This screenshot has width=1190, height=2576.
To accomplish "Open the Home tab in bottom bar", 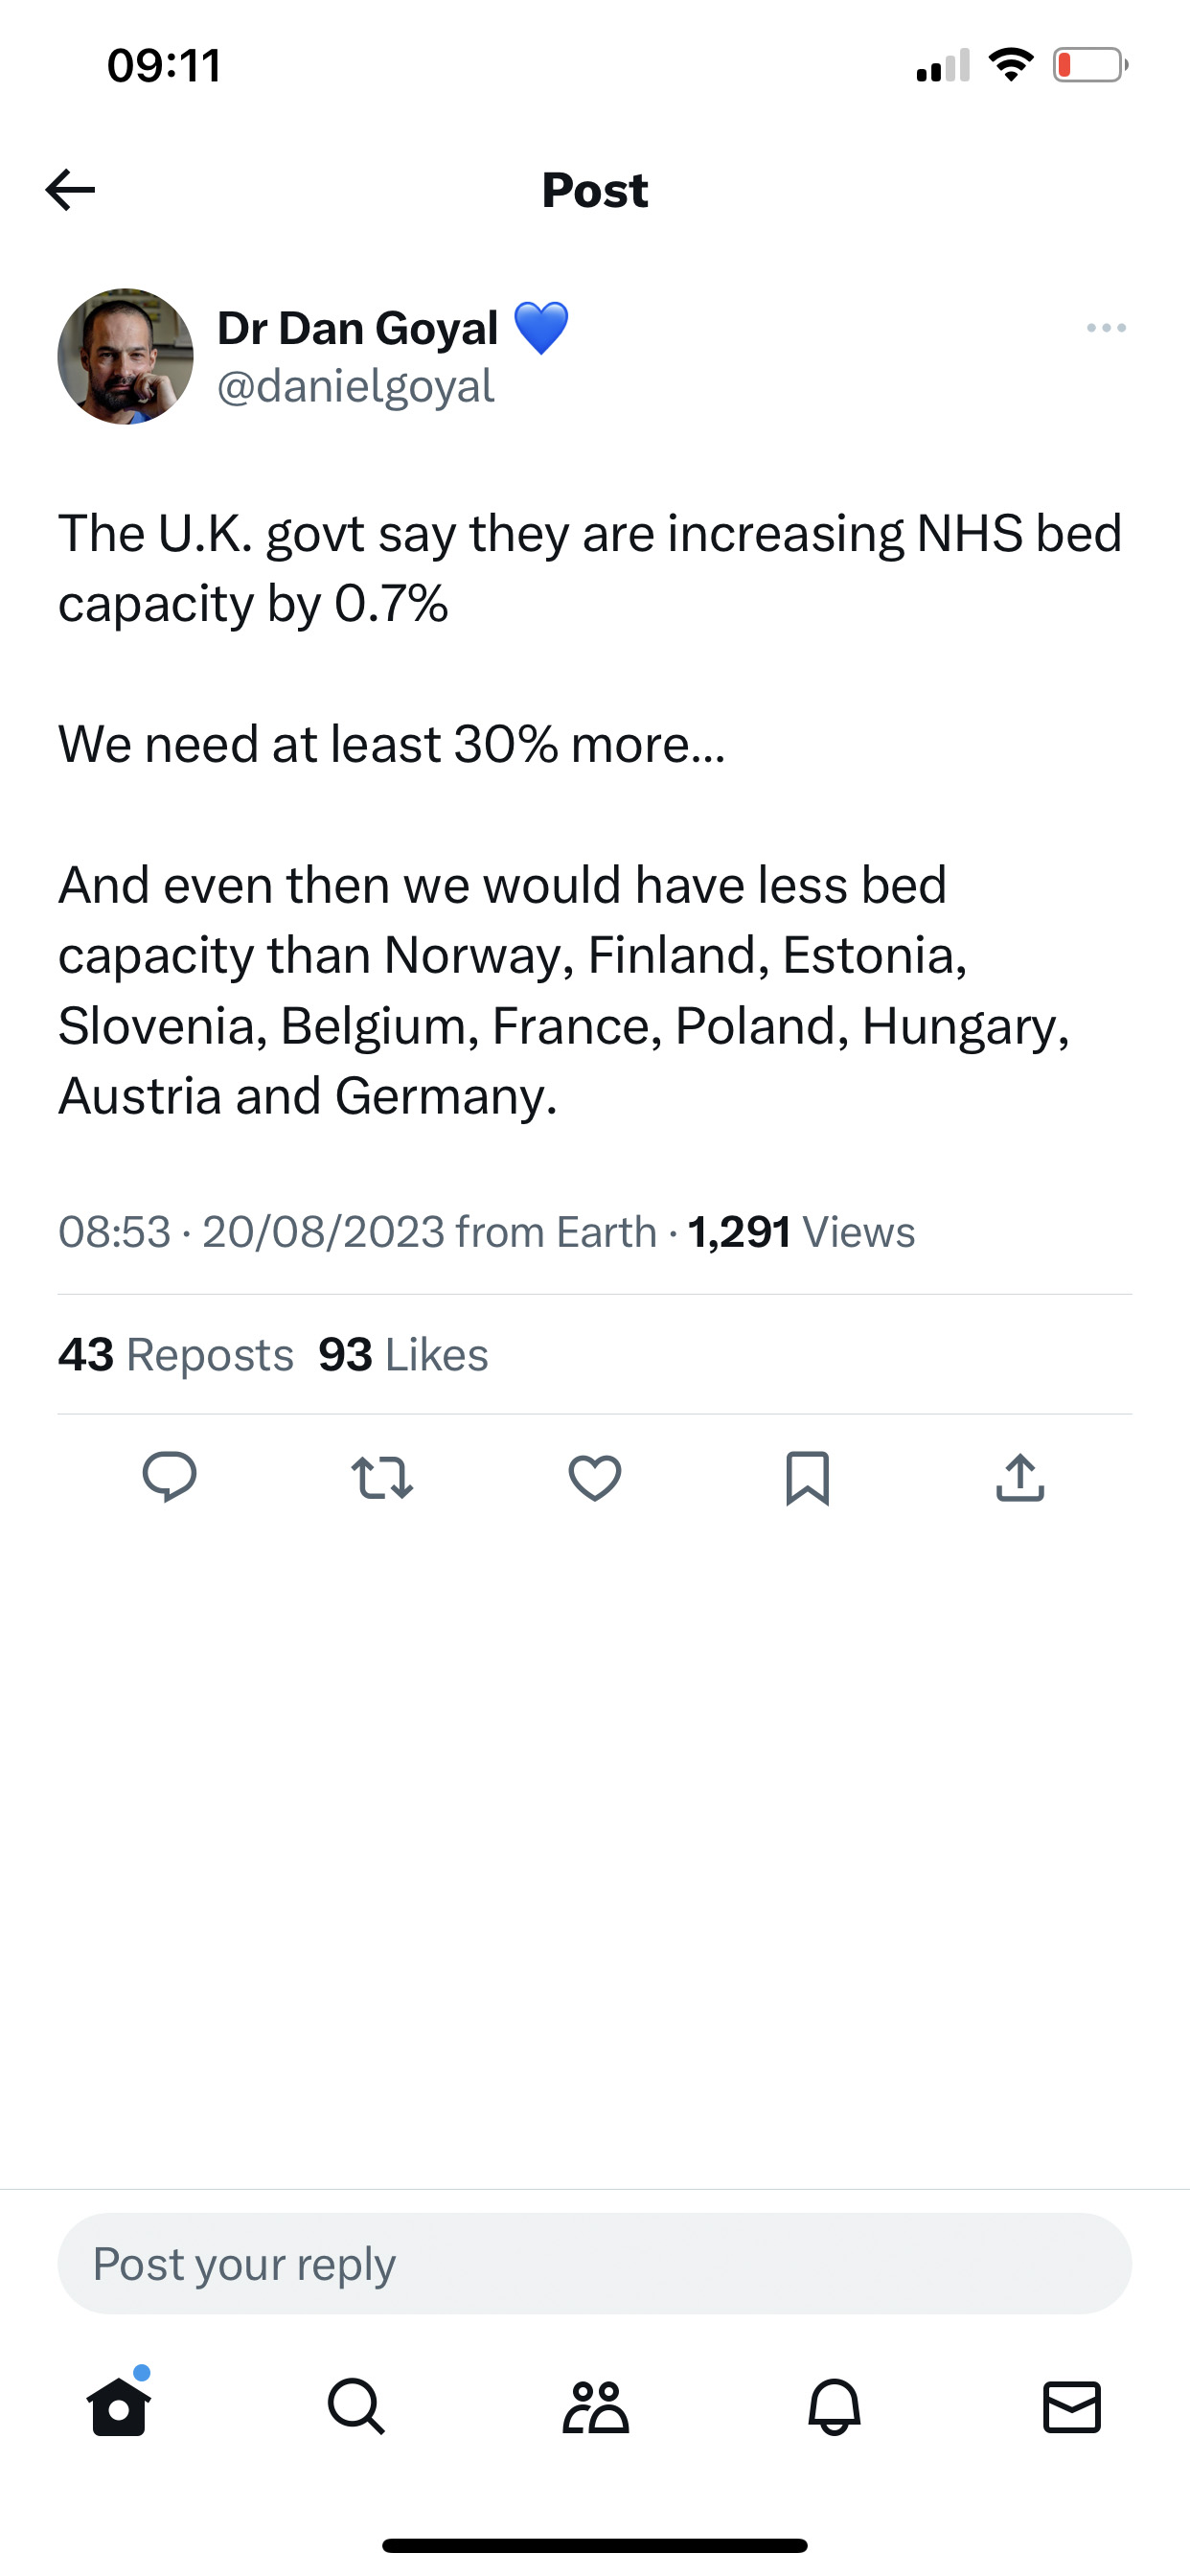I will pyautogui.click(x=119, y=2406).
